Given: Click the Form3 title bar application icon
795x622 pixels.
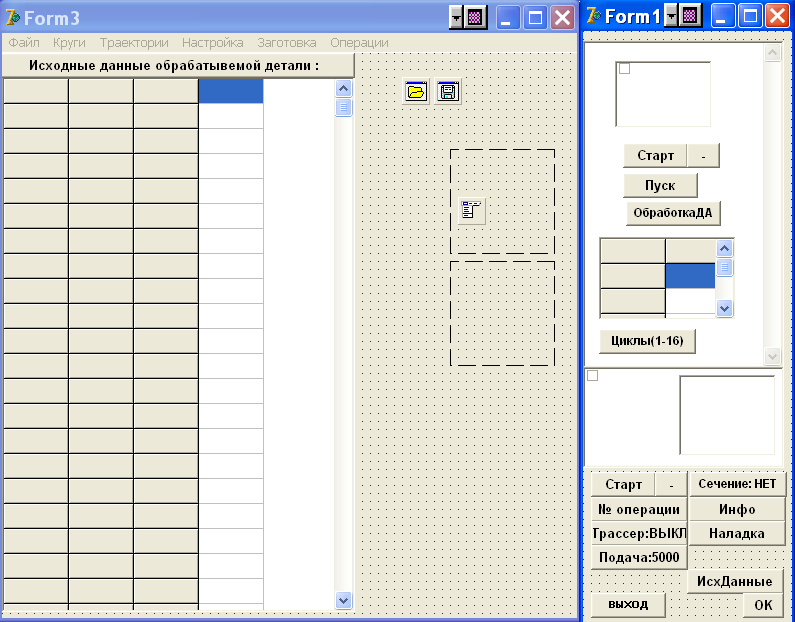Looking at the screenshot, I should 12,17.
